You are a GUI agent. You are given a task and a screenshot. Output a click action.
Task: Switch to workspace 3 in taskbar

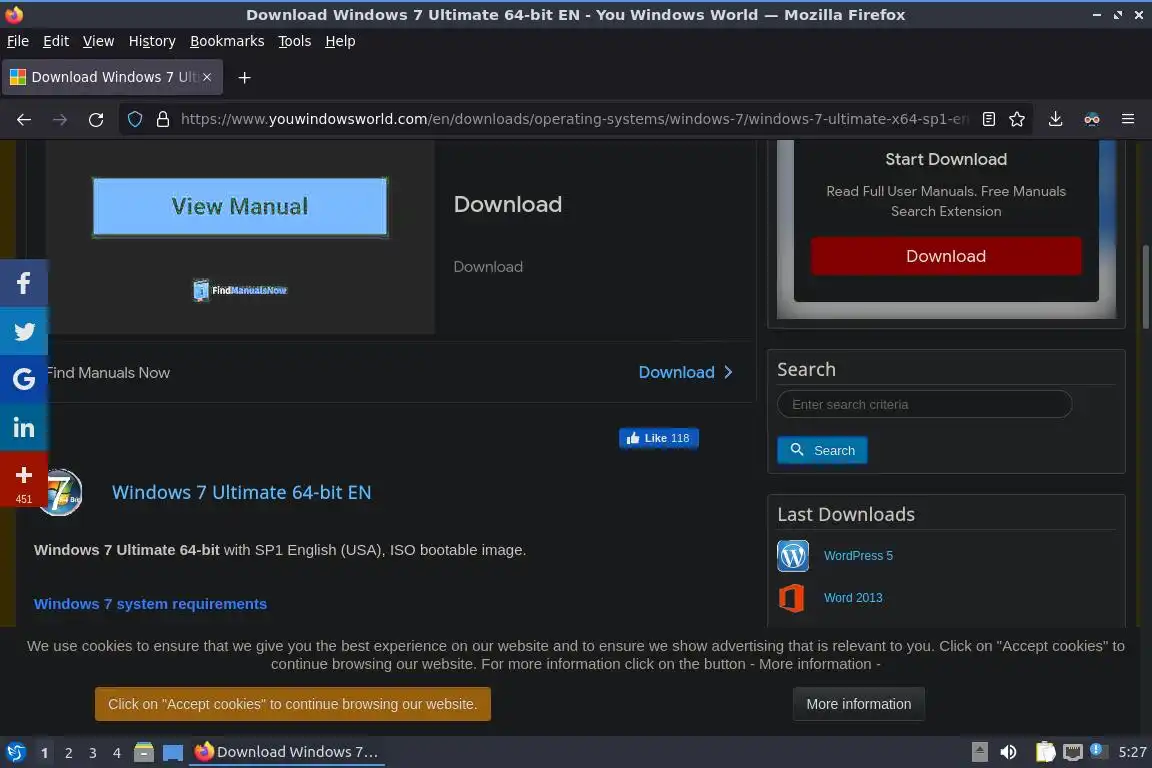(x=93, y=753)
